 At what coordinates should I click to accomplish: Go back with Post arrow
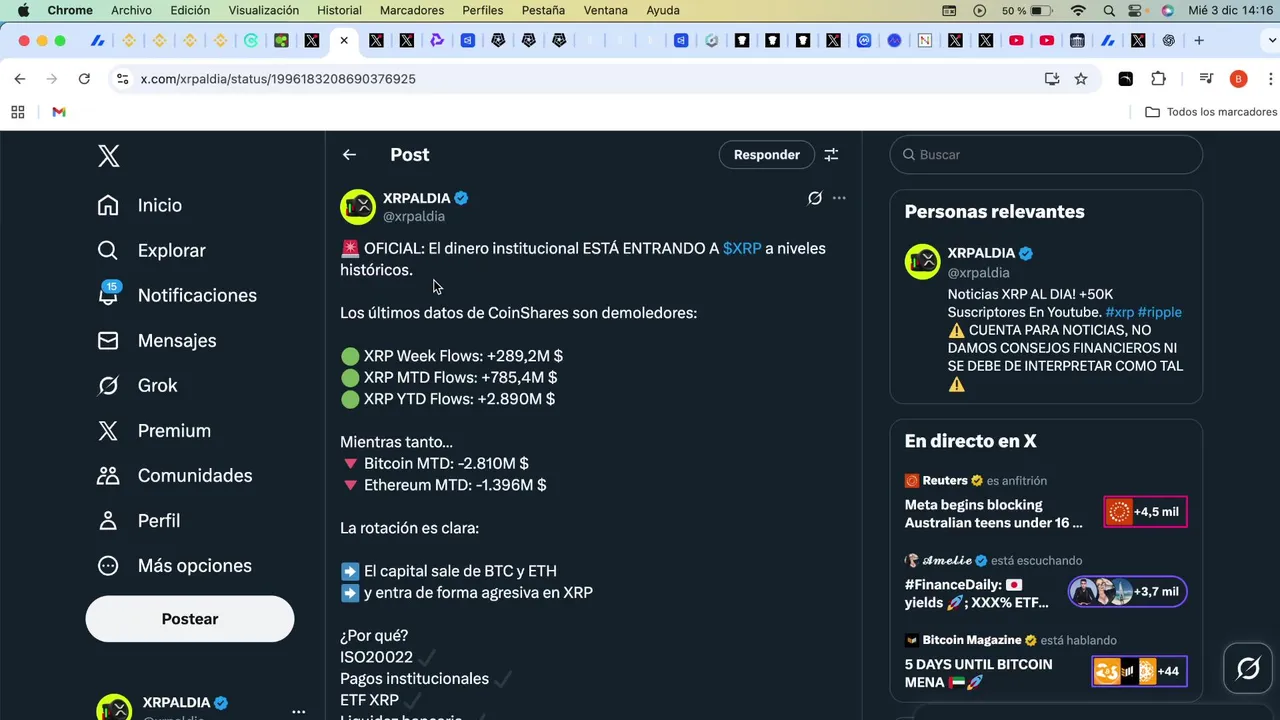(x=349, y=155)
